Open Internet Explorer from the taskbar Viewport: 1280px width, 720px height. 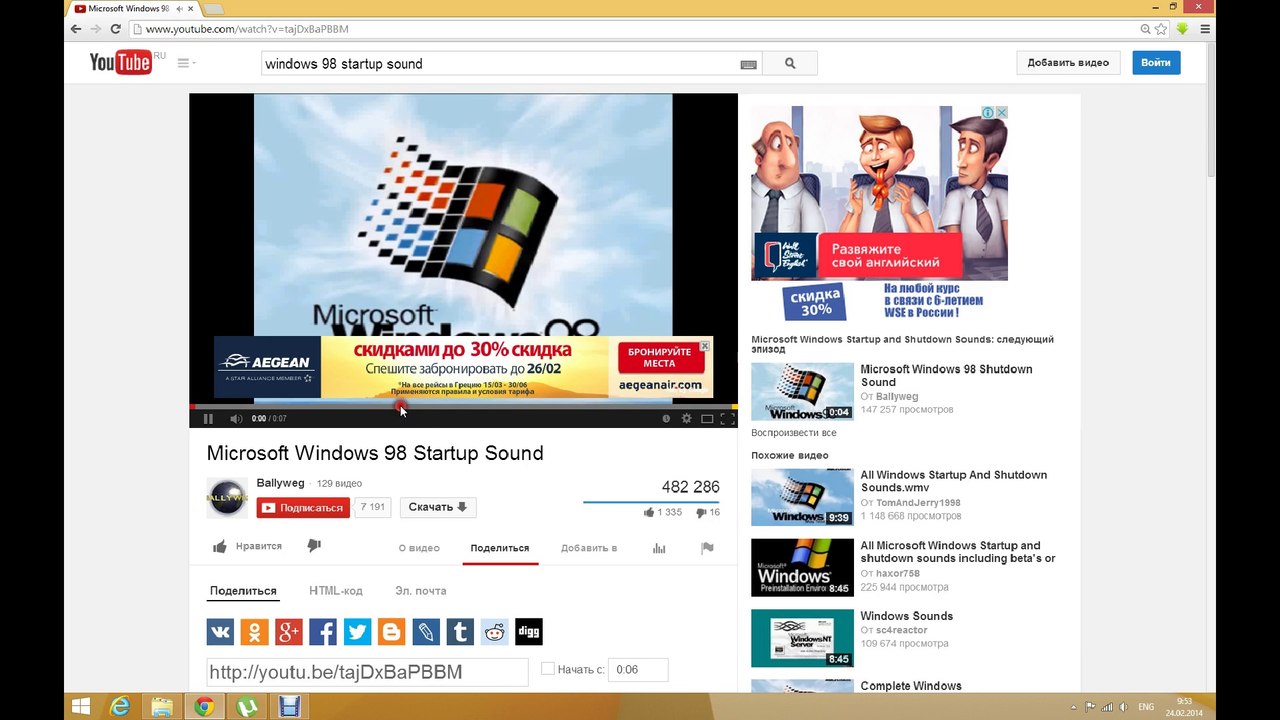(120, 707)
